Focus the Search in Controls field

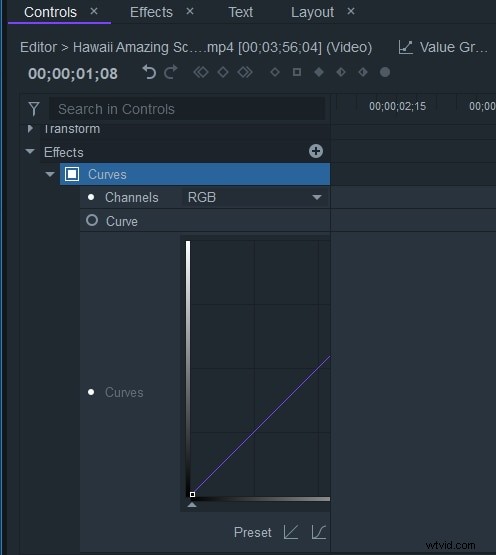pos(187,109)
